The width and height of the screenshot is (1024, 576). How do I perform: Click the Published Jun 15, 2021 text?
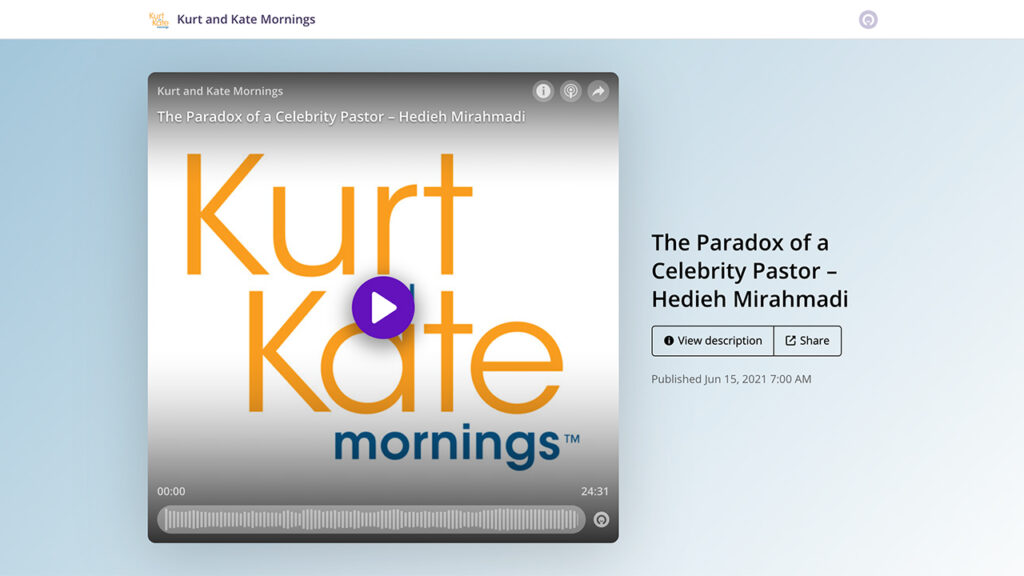coord(731,379)
